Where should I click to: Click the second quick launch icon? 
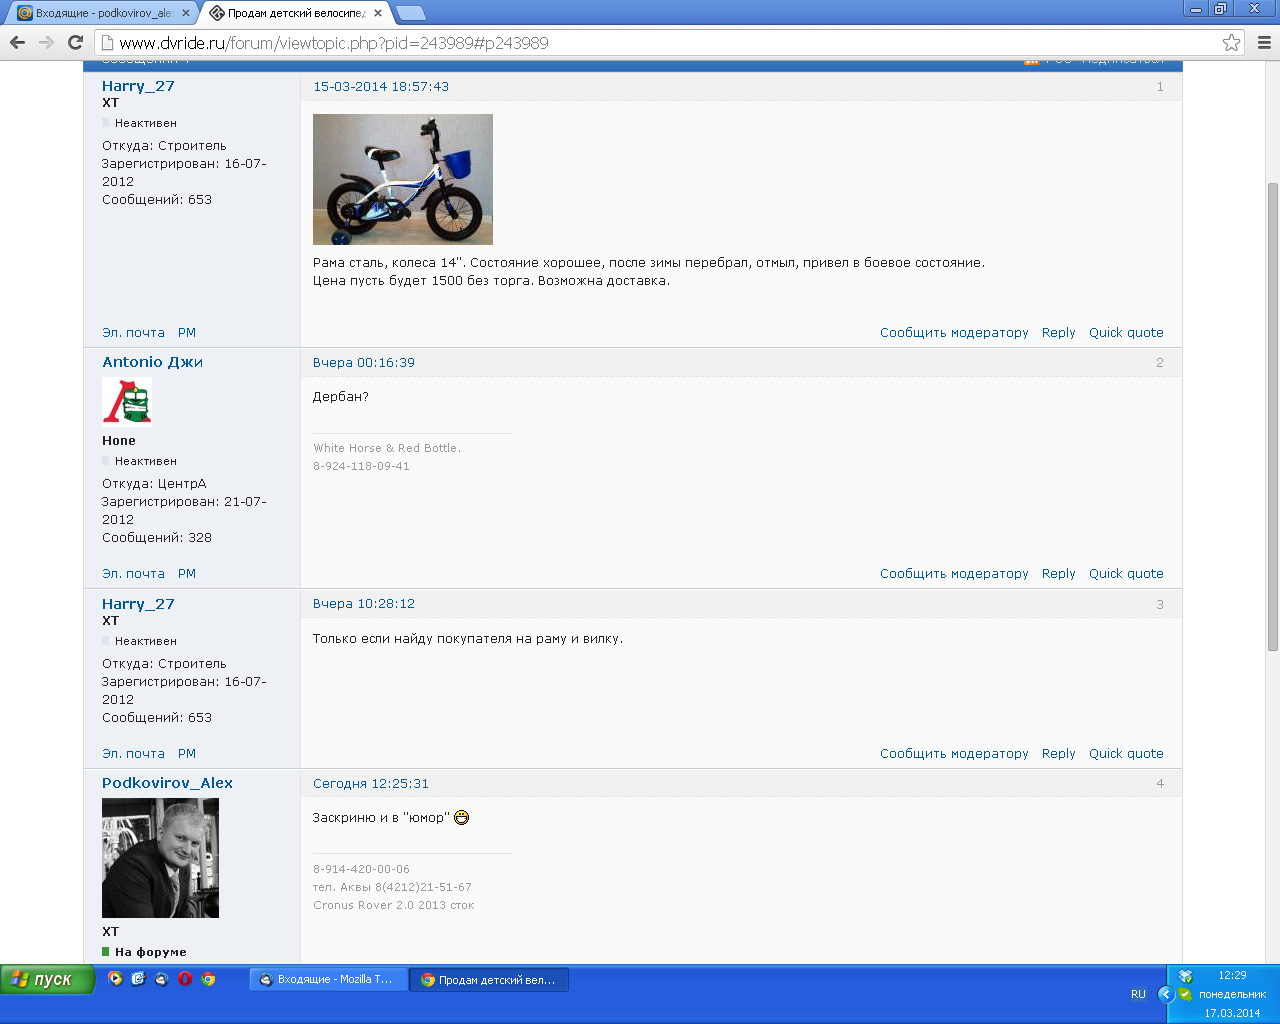138,979
